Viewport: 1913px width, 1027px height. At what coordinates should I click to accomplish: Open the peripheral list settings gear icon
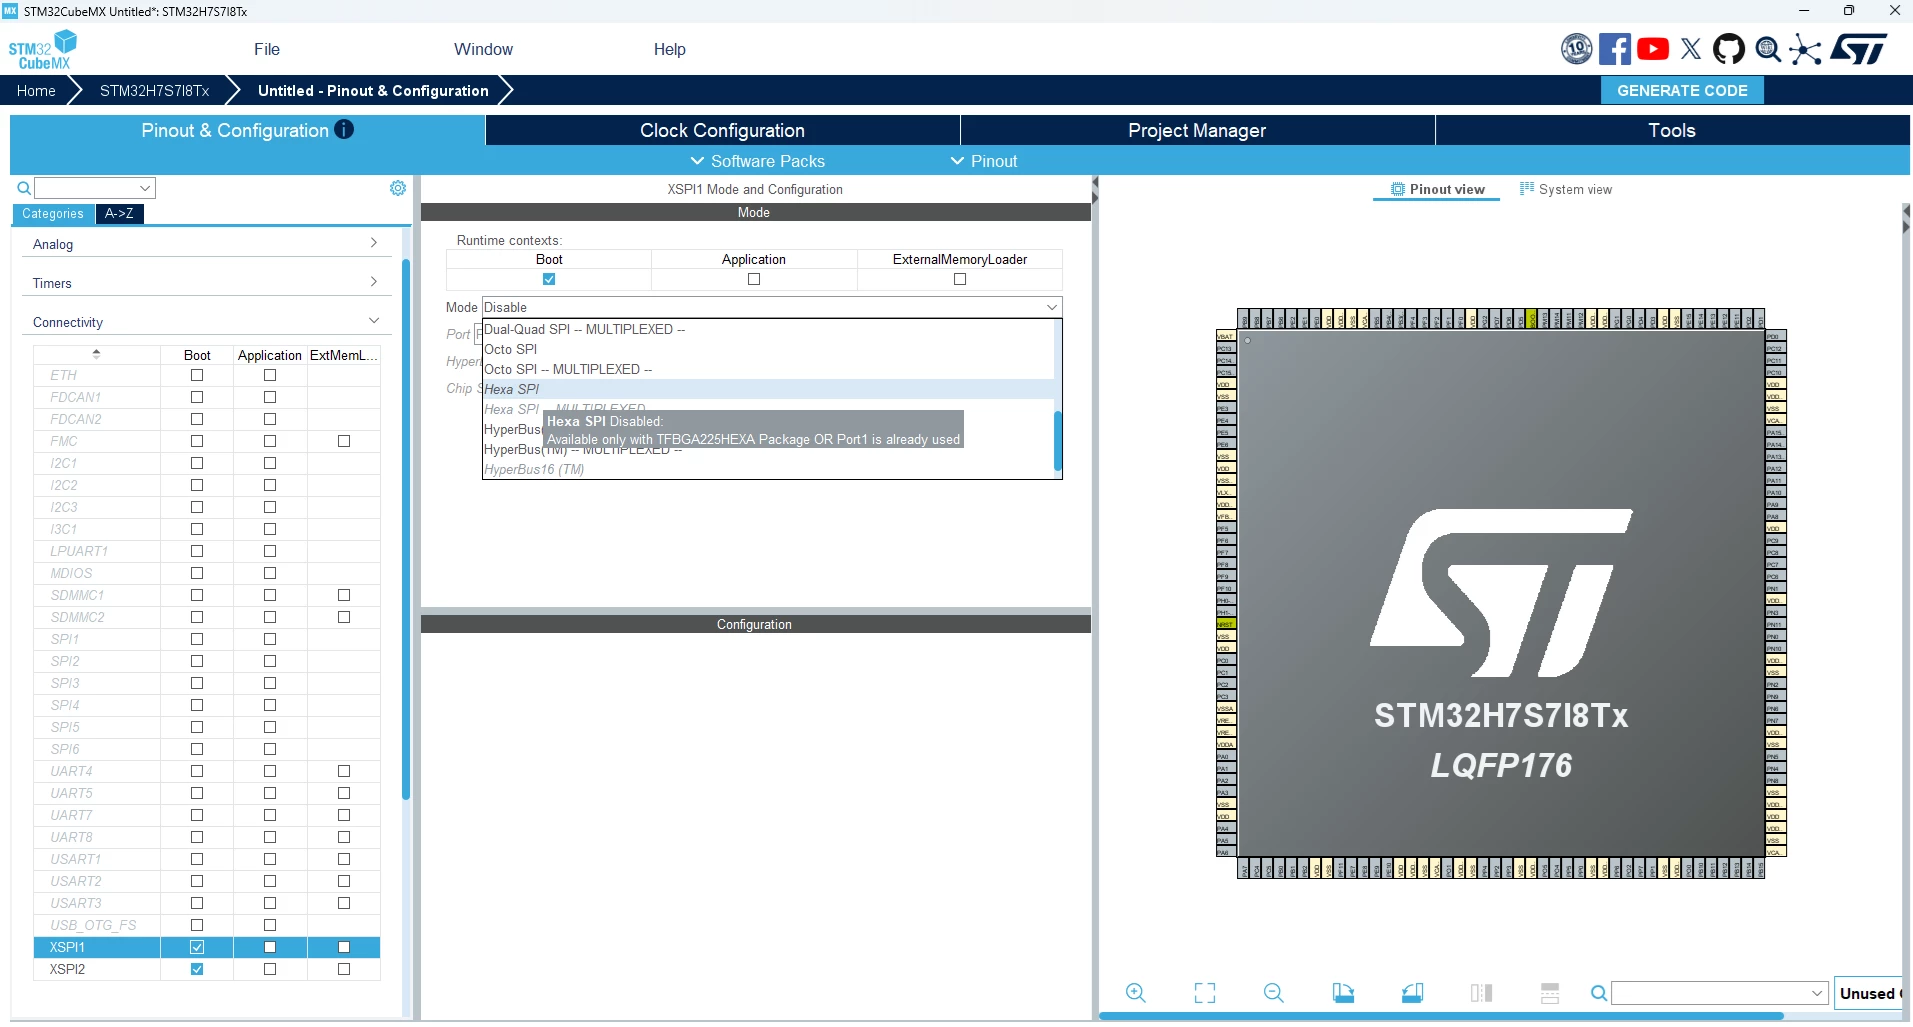[x=398, y=188]
